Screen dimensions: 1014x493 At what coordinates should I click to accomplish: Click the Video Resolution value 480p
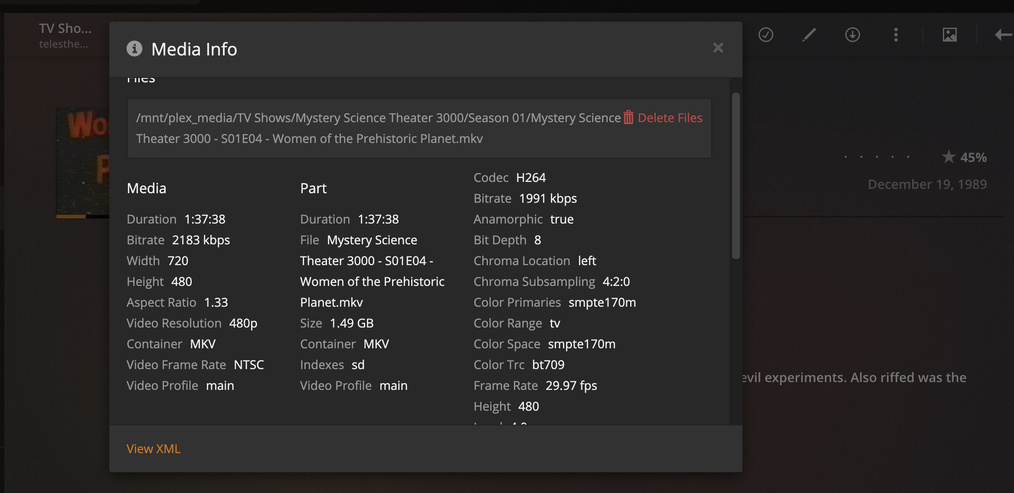coord(243,323)
